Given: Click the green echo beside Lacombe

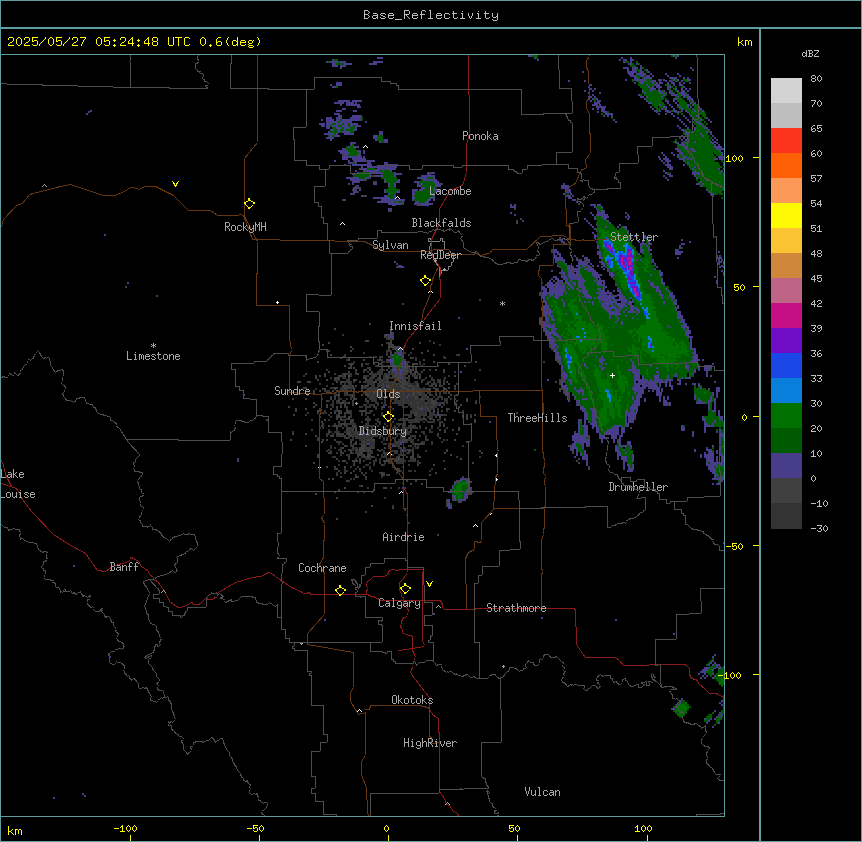Looking at the screenshot, I should click(424, 190).
